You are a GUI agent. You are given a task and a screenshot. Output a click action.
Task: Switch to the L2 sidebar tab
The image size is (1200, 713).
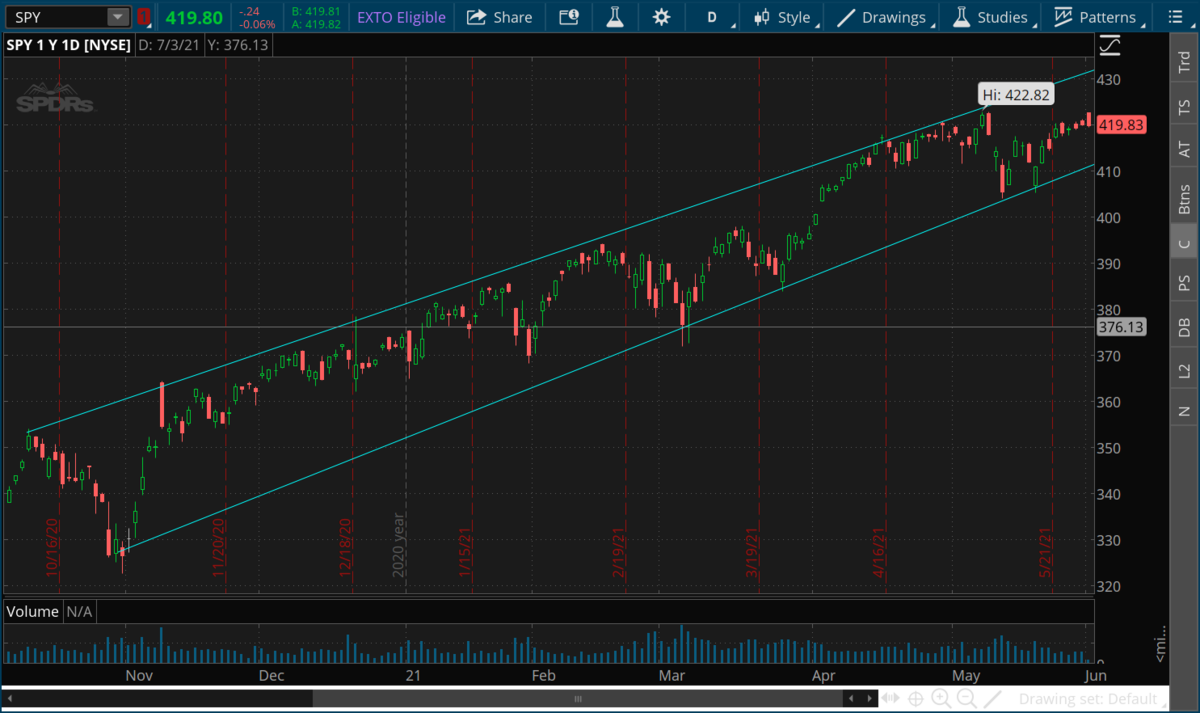pos(1184,370)
